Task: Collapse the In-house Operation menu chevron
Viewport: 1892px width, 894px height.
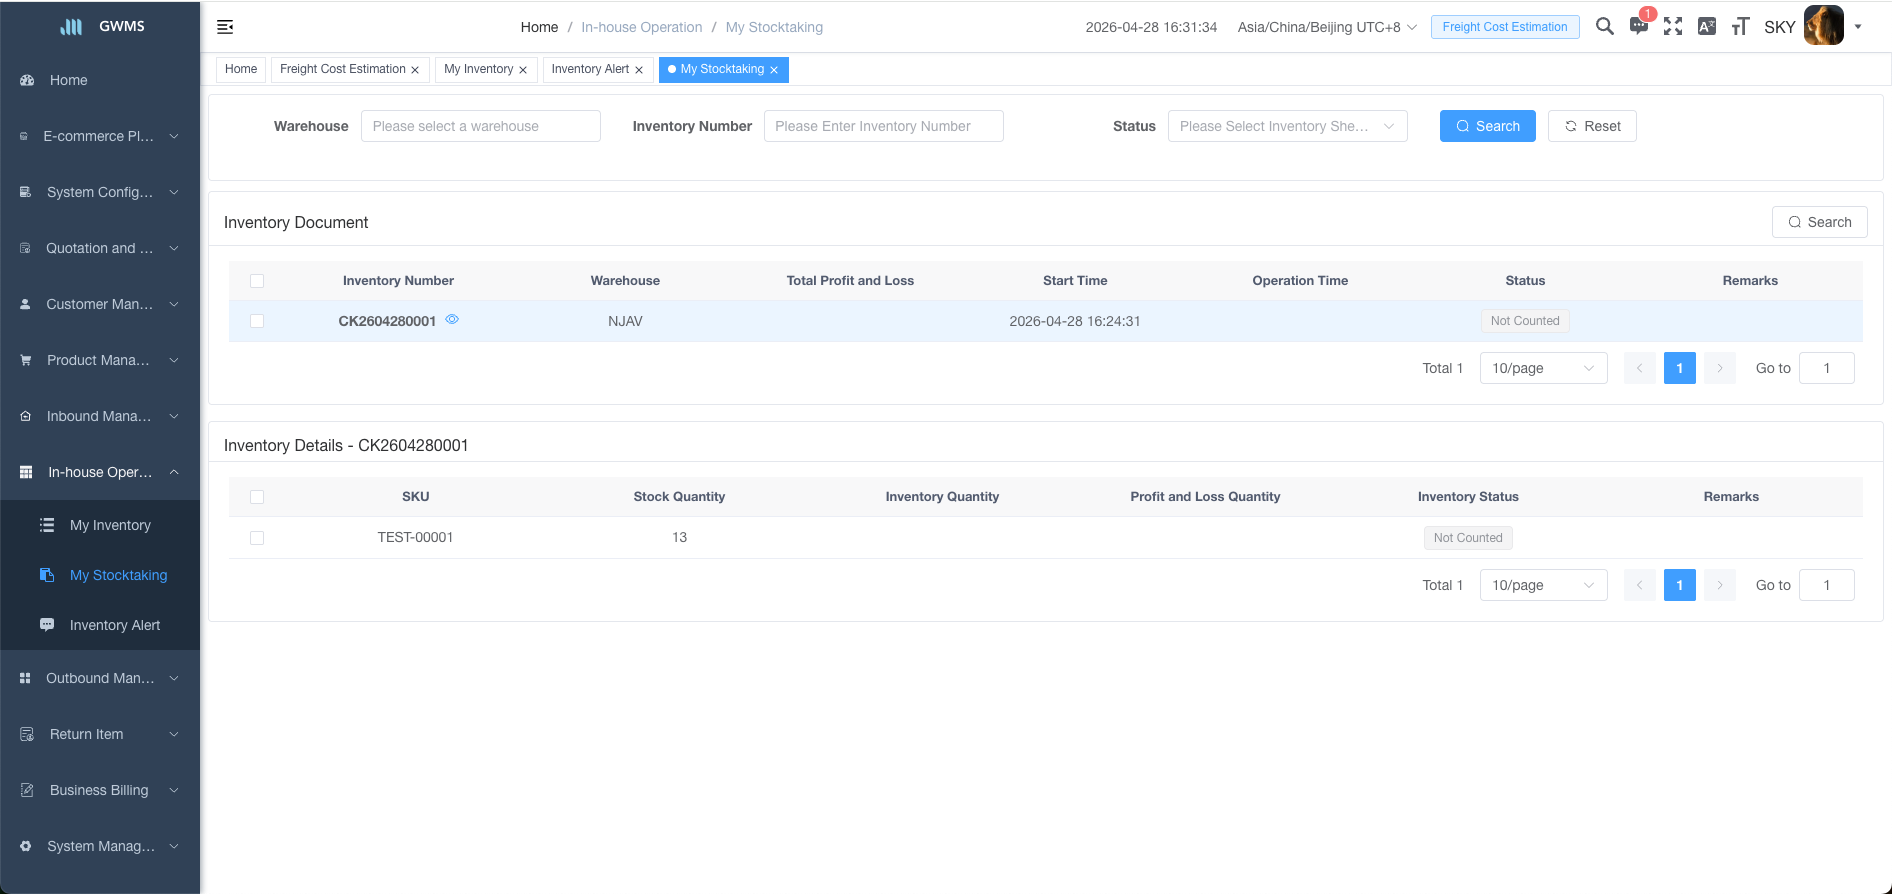Action: 174,472
